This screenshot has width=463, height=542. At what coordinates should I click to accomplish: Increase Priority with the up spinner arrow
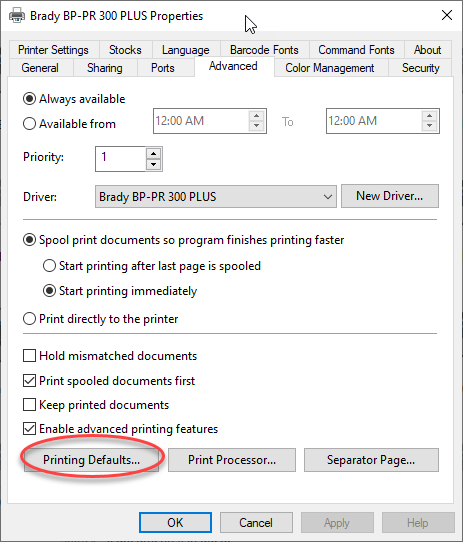tap(154, 153)
